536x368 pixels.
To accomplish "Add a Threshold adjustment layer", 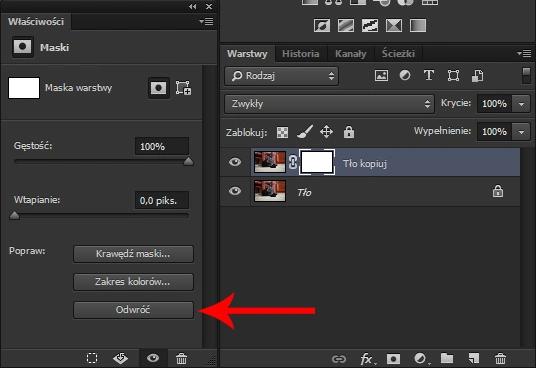I will point(370,25).
